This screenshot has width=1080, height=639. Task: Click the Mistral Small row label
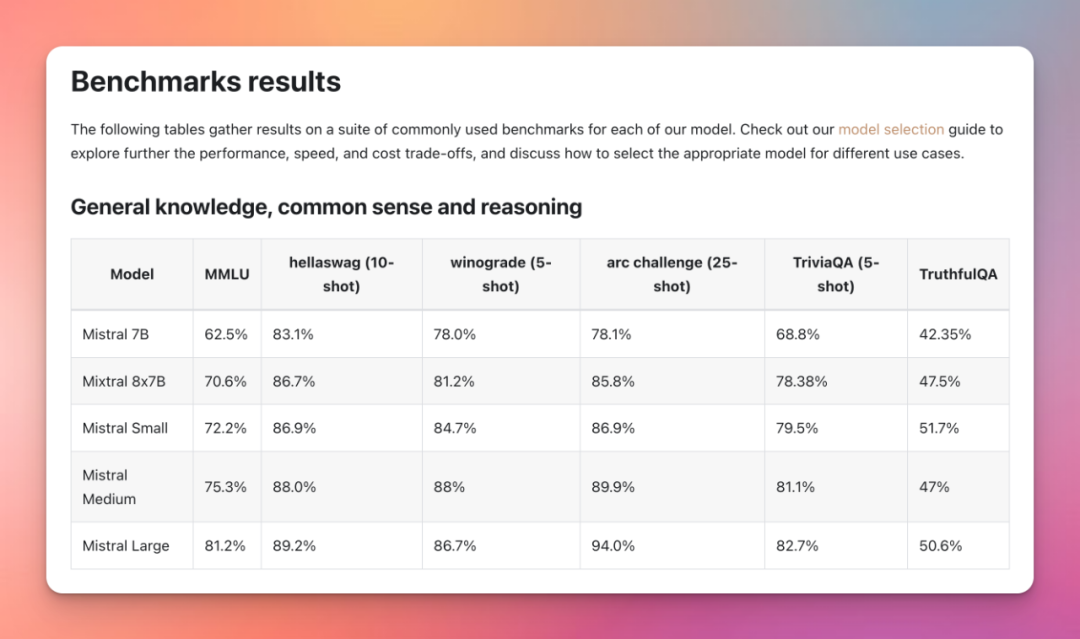coord(125,428)
